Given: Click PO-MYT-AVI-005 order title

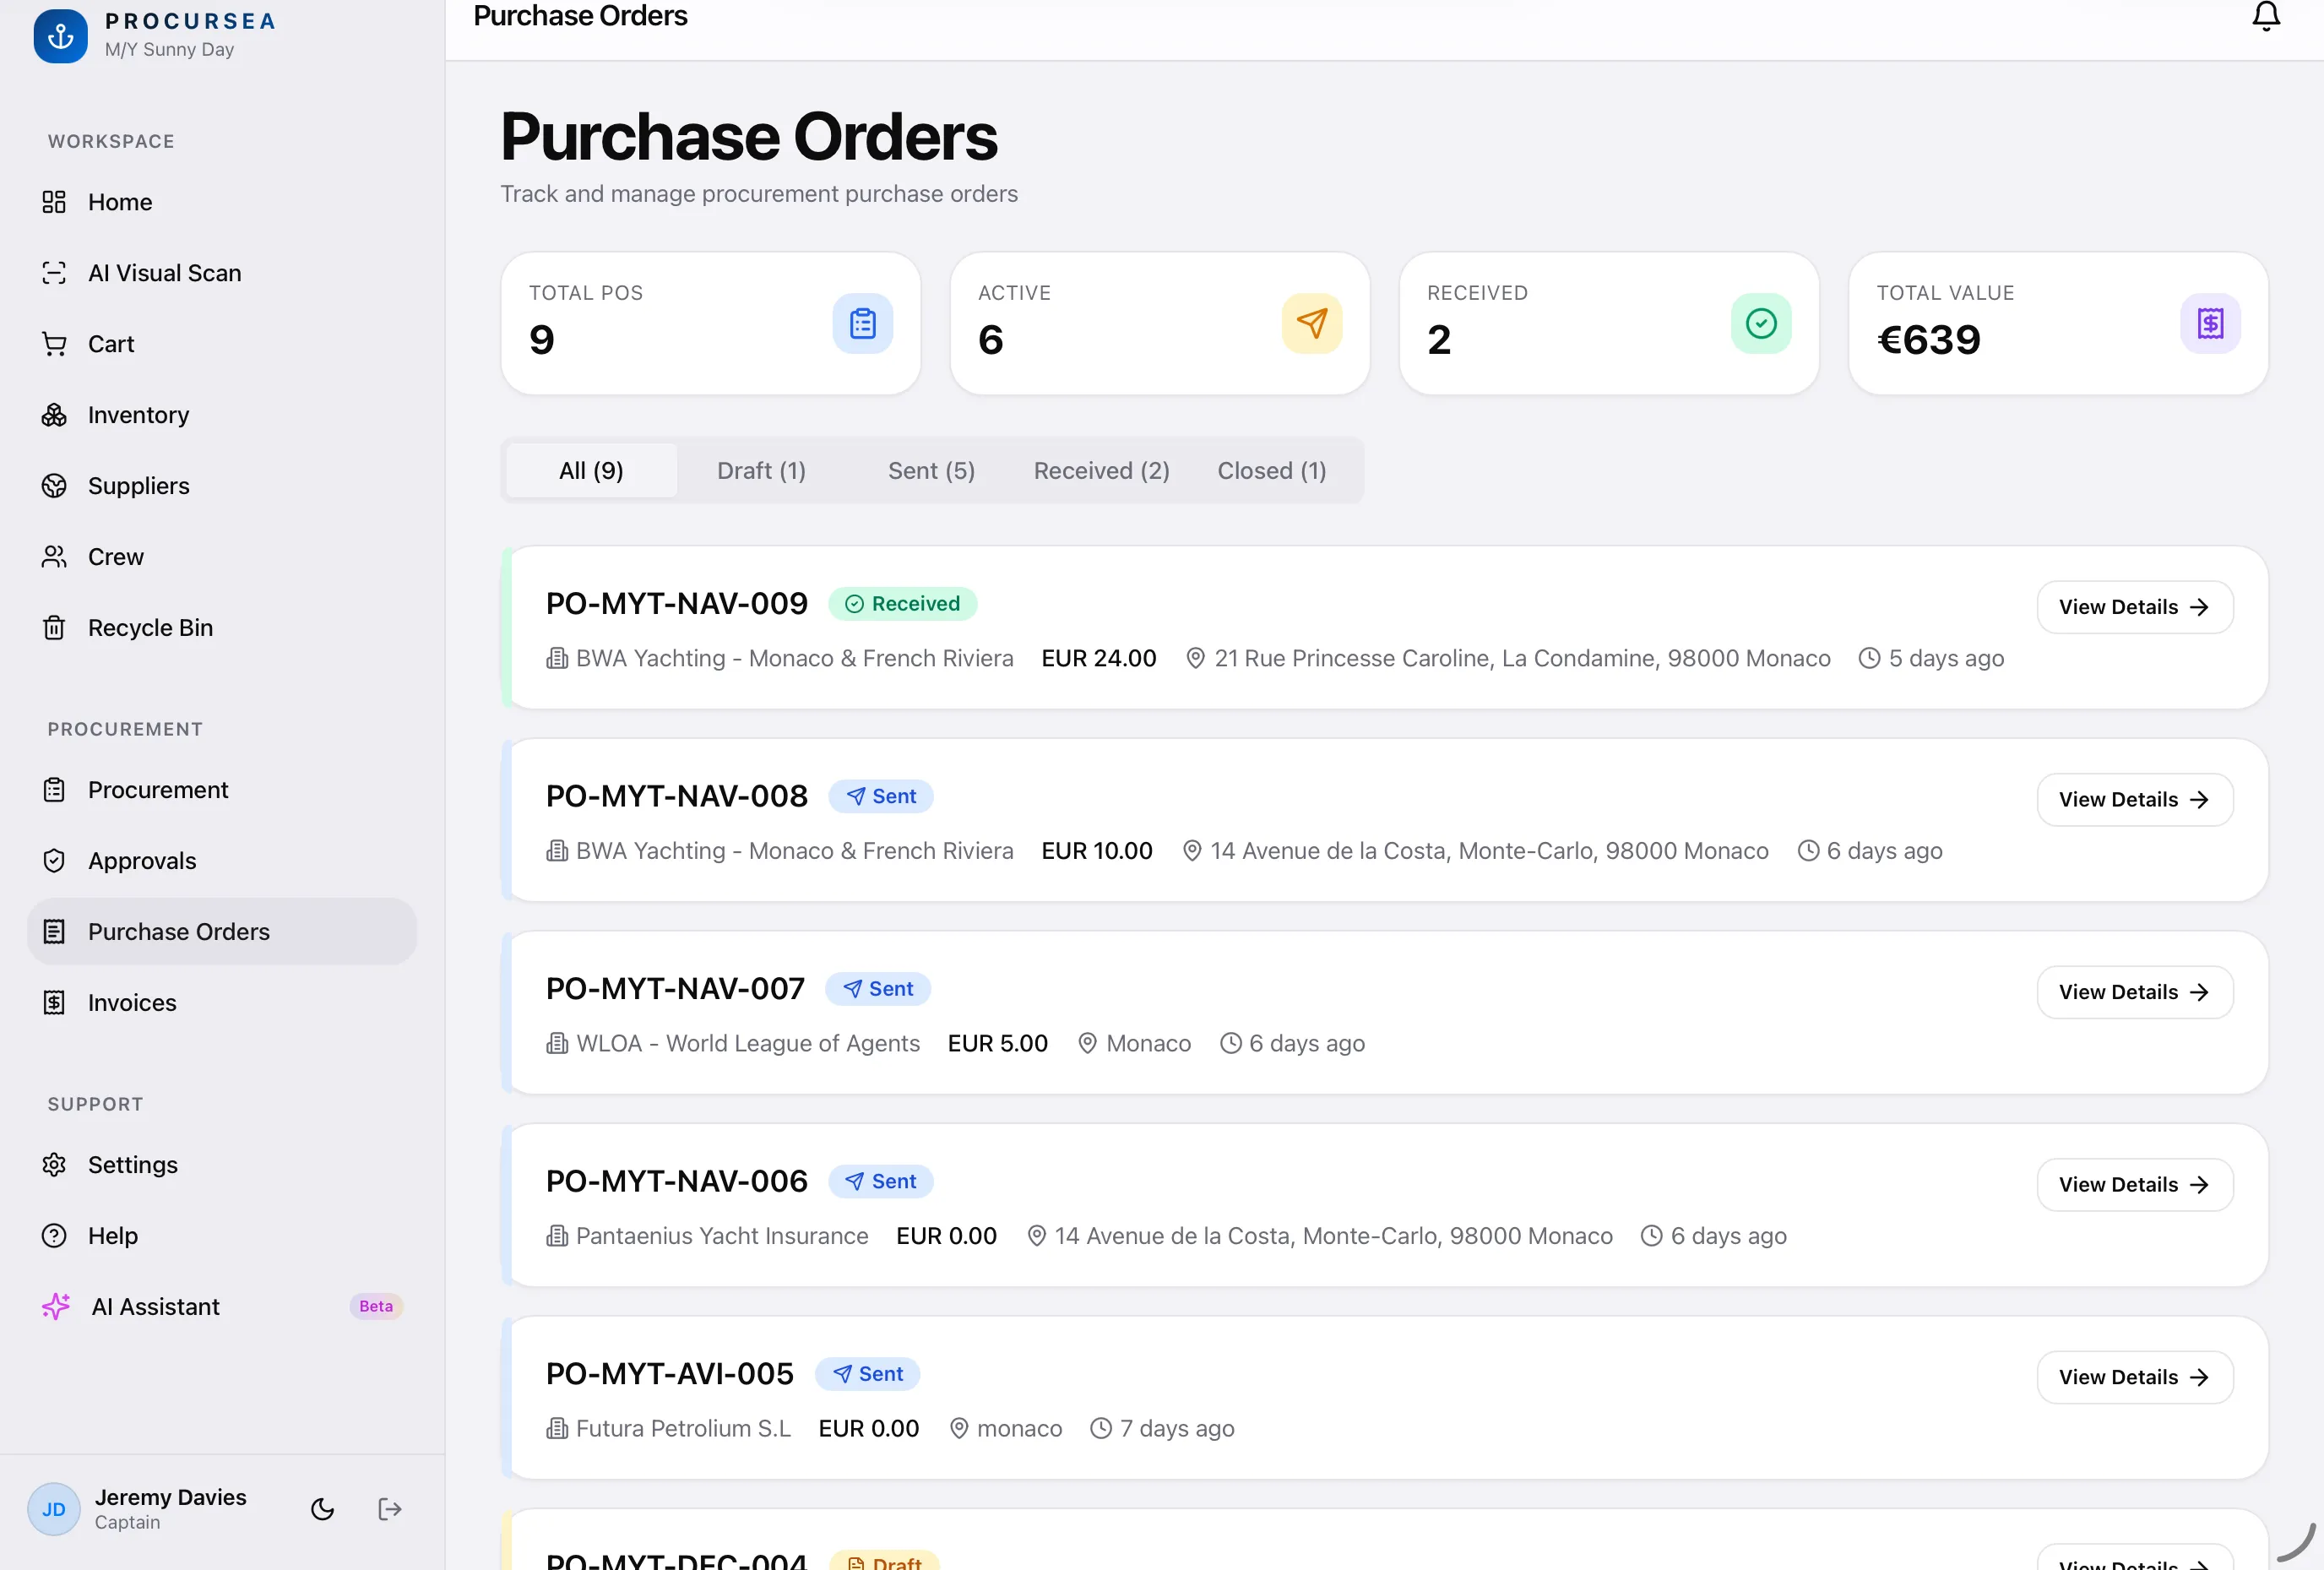Looking at the screenshot, I should (669, 1374).
